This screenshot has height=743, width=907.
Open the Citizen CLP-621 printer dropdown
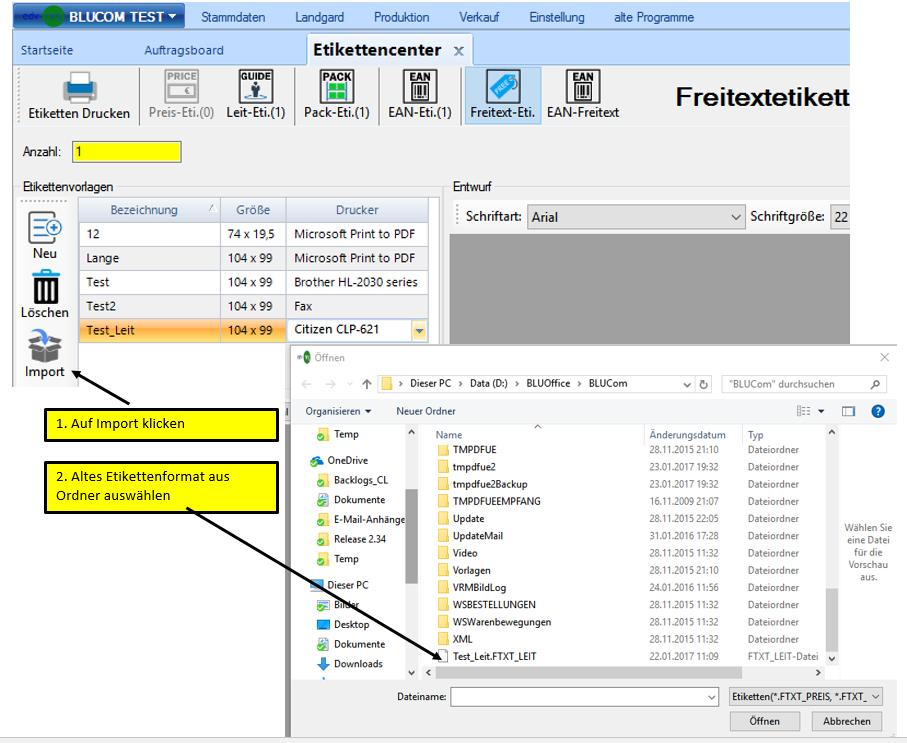click(419, 331)
